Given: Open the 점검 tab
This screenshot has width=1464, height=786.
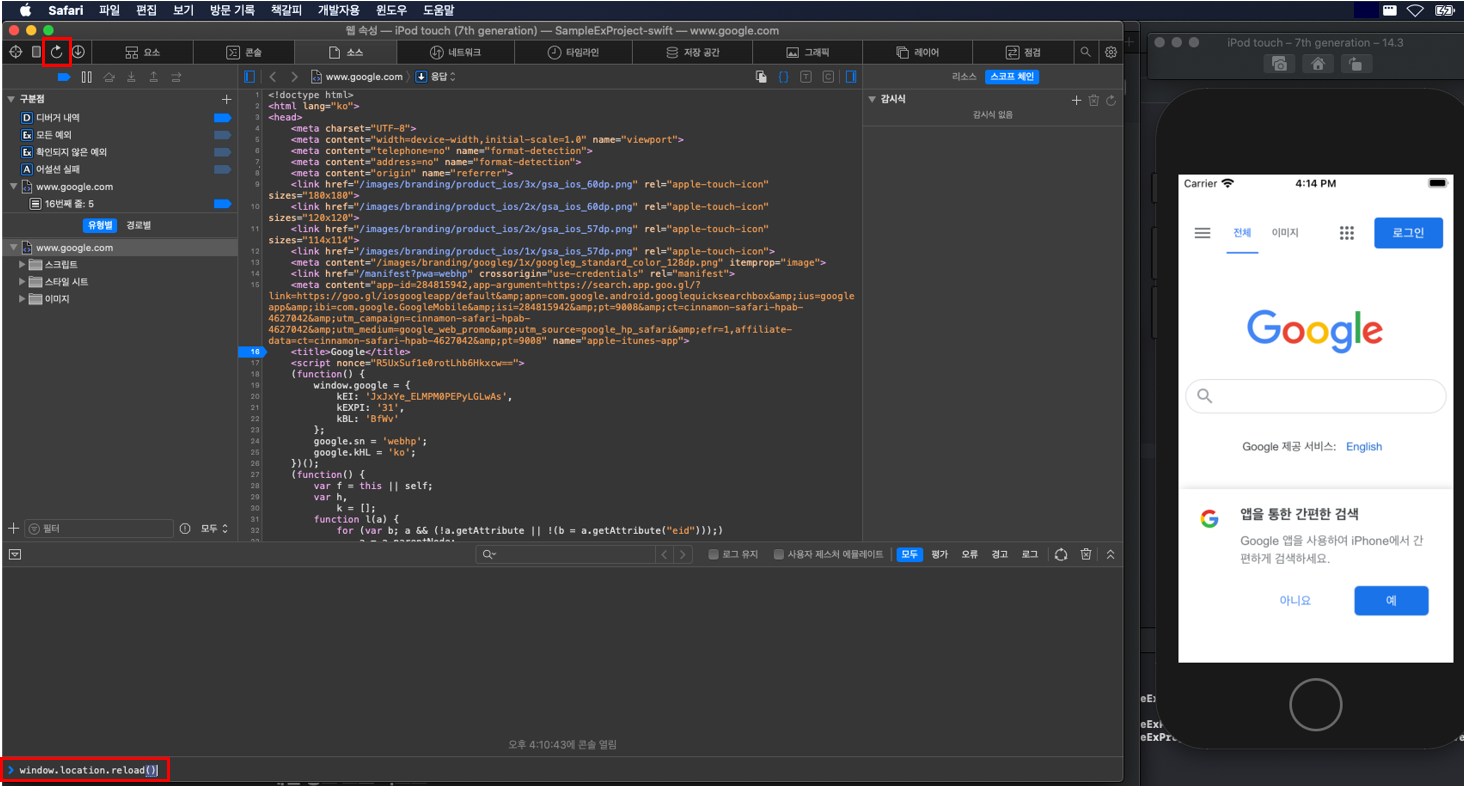Looking at the screenshot, I should [x=1023, y=52].
